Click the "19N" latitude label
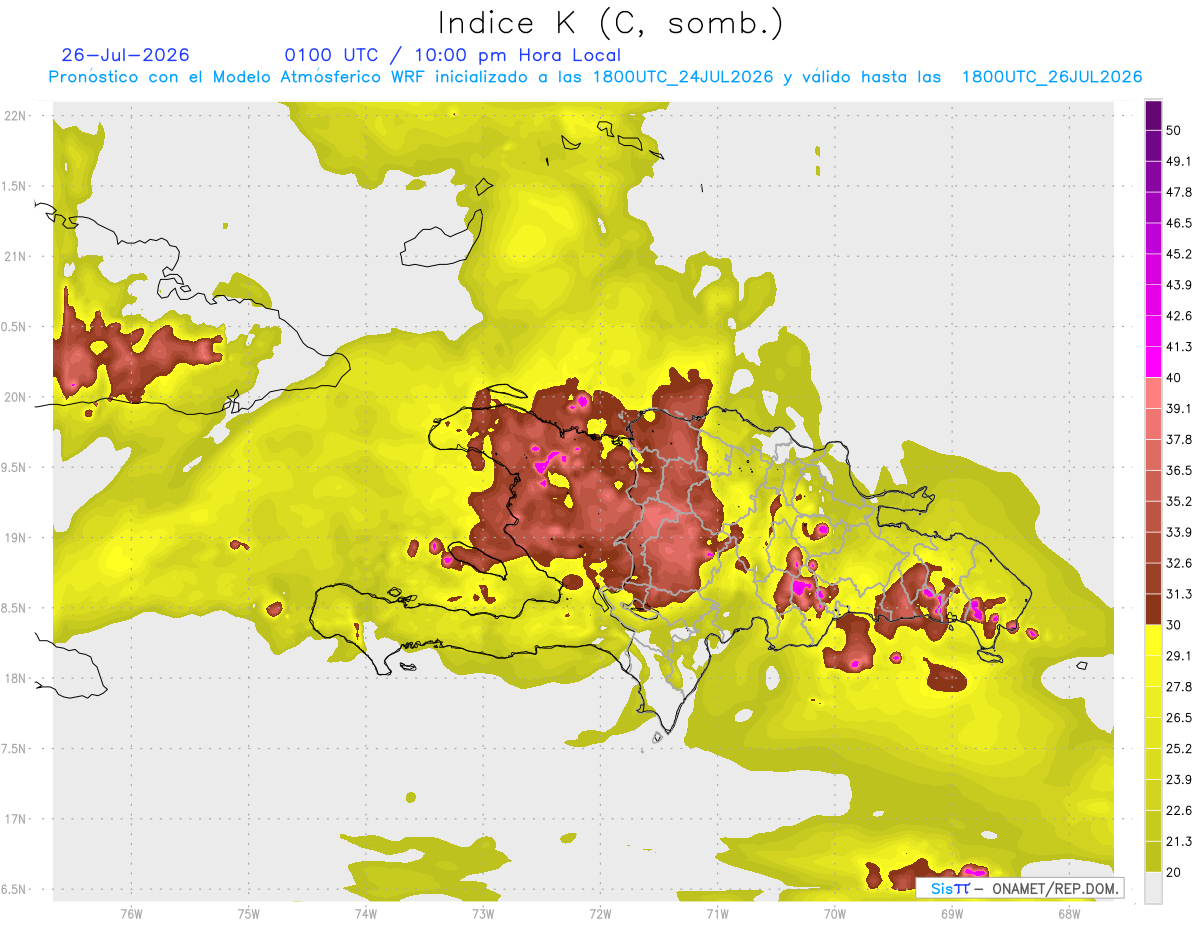 [x=15, y=537]
